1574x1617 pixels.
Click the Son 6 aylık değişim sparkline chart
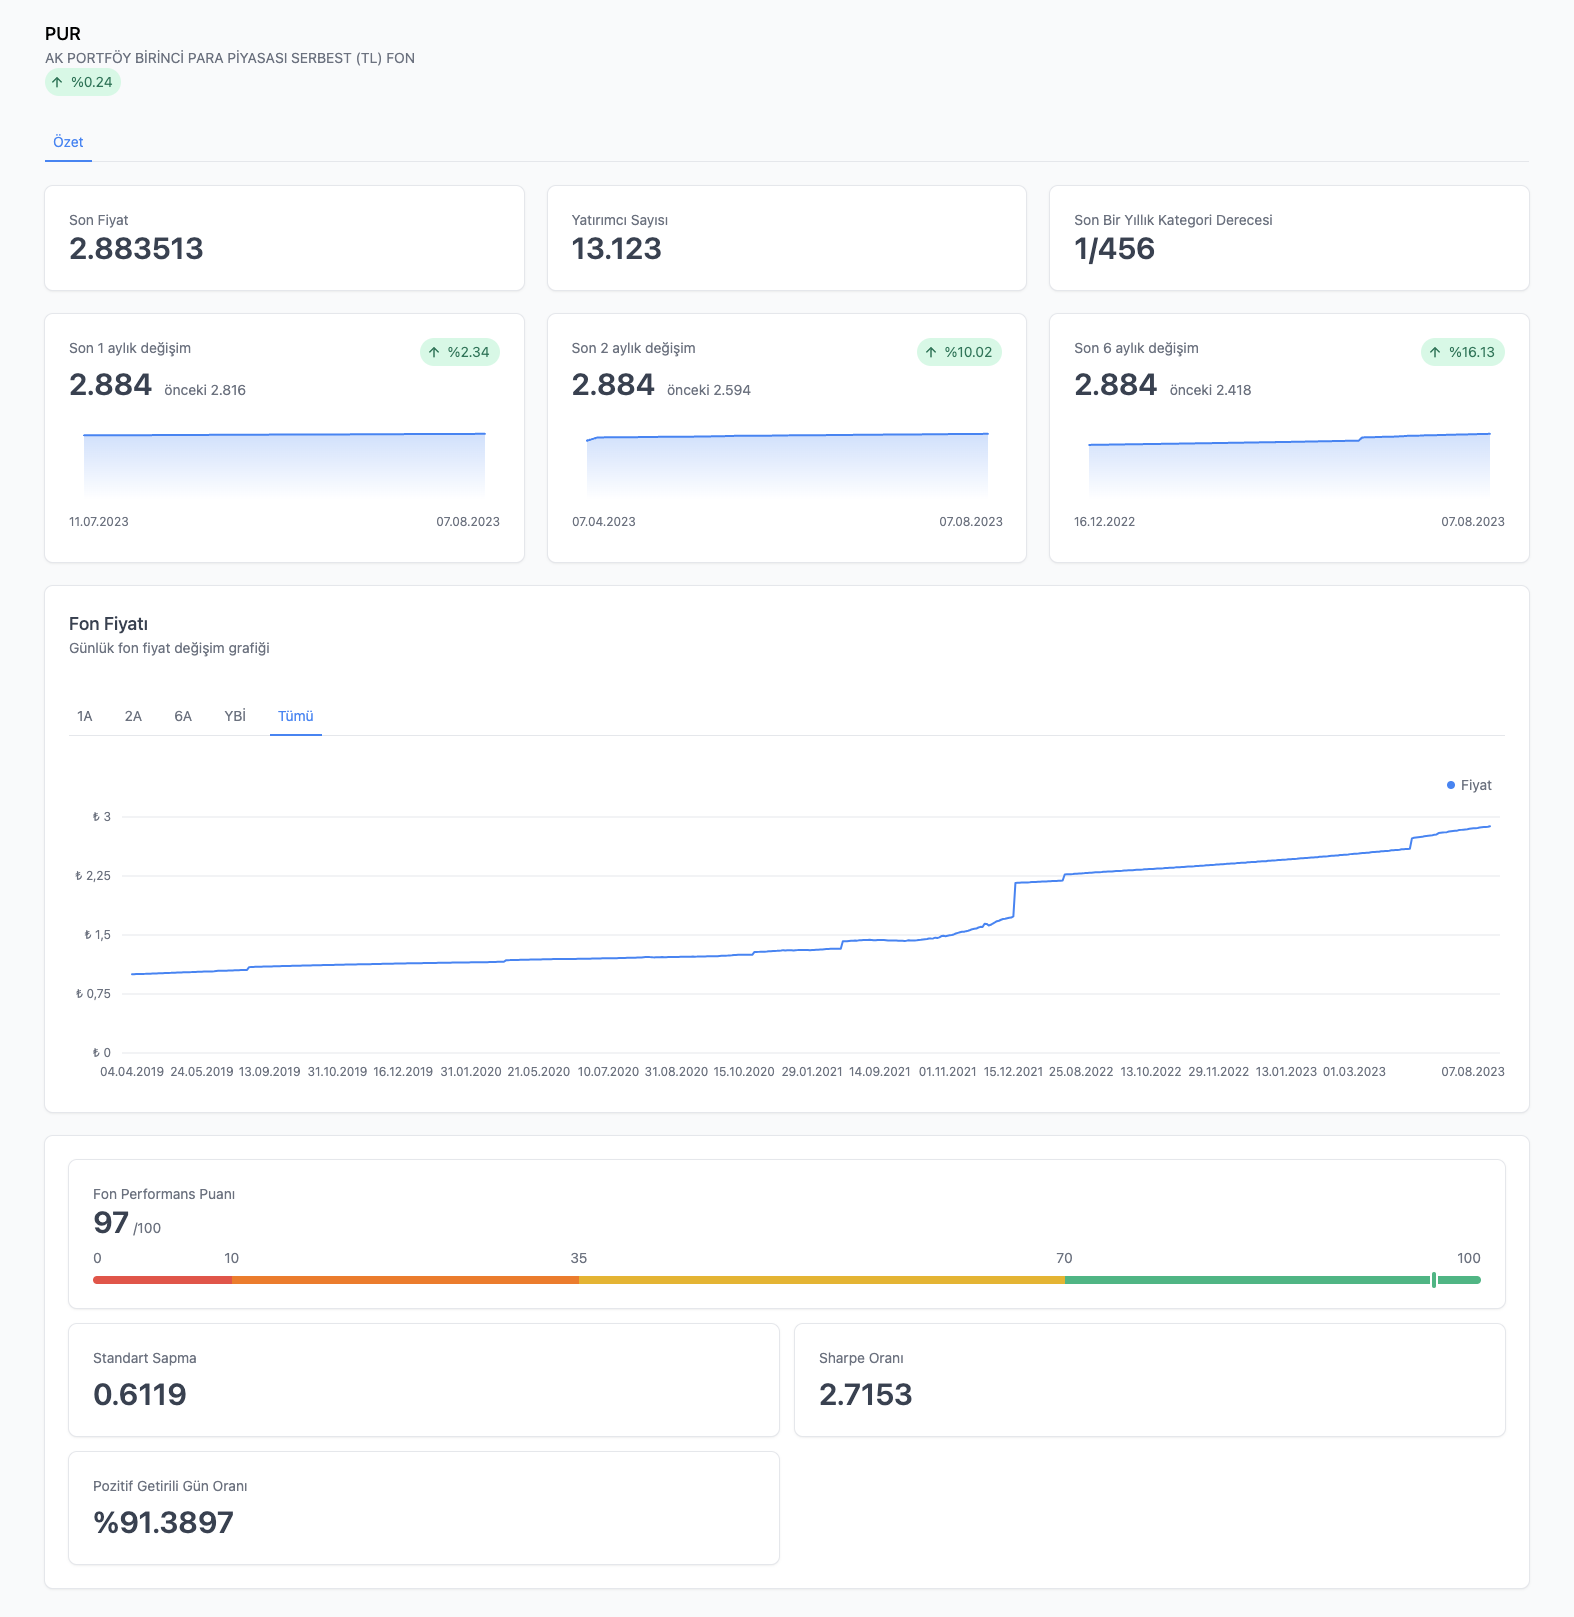[1289, 463]
